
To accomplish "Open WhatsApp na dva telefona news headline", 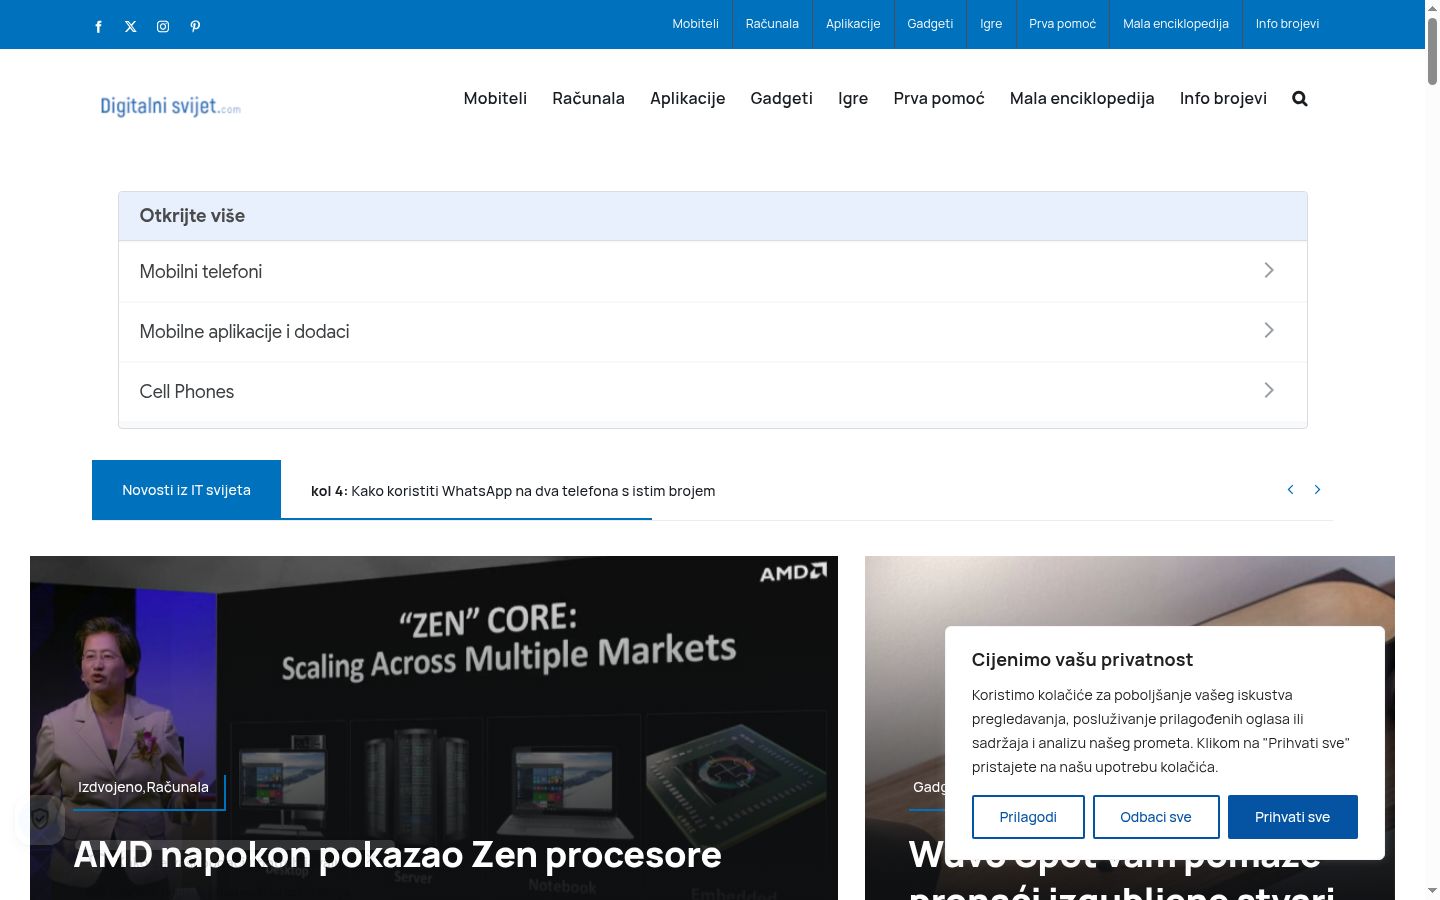I will pyautogui.click(x=533, y=491).
